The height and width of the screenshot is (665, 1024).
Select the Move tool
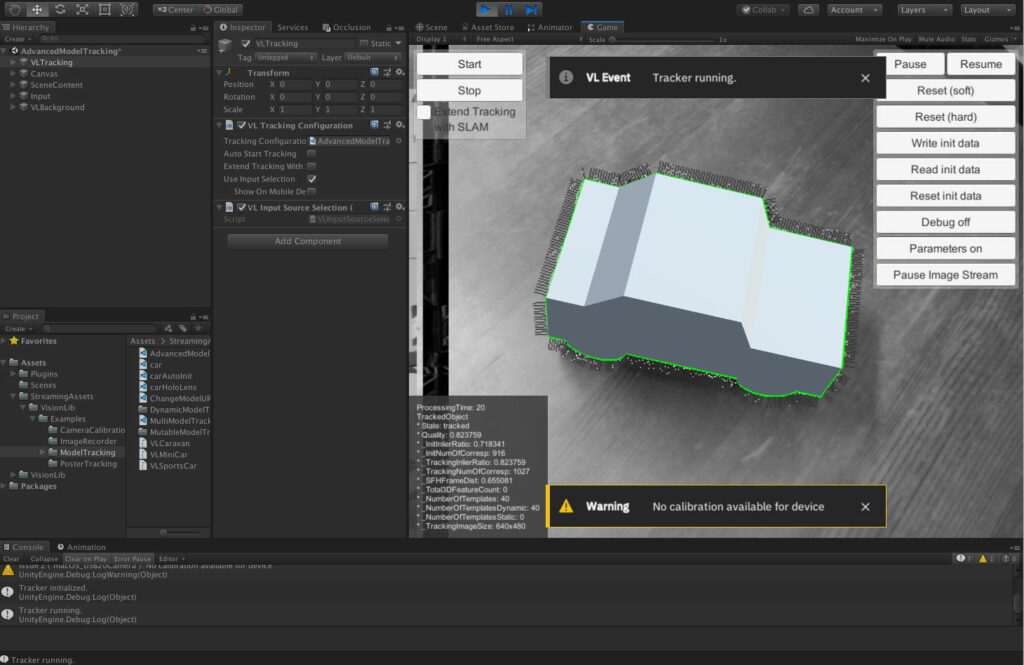pos(37,9)
